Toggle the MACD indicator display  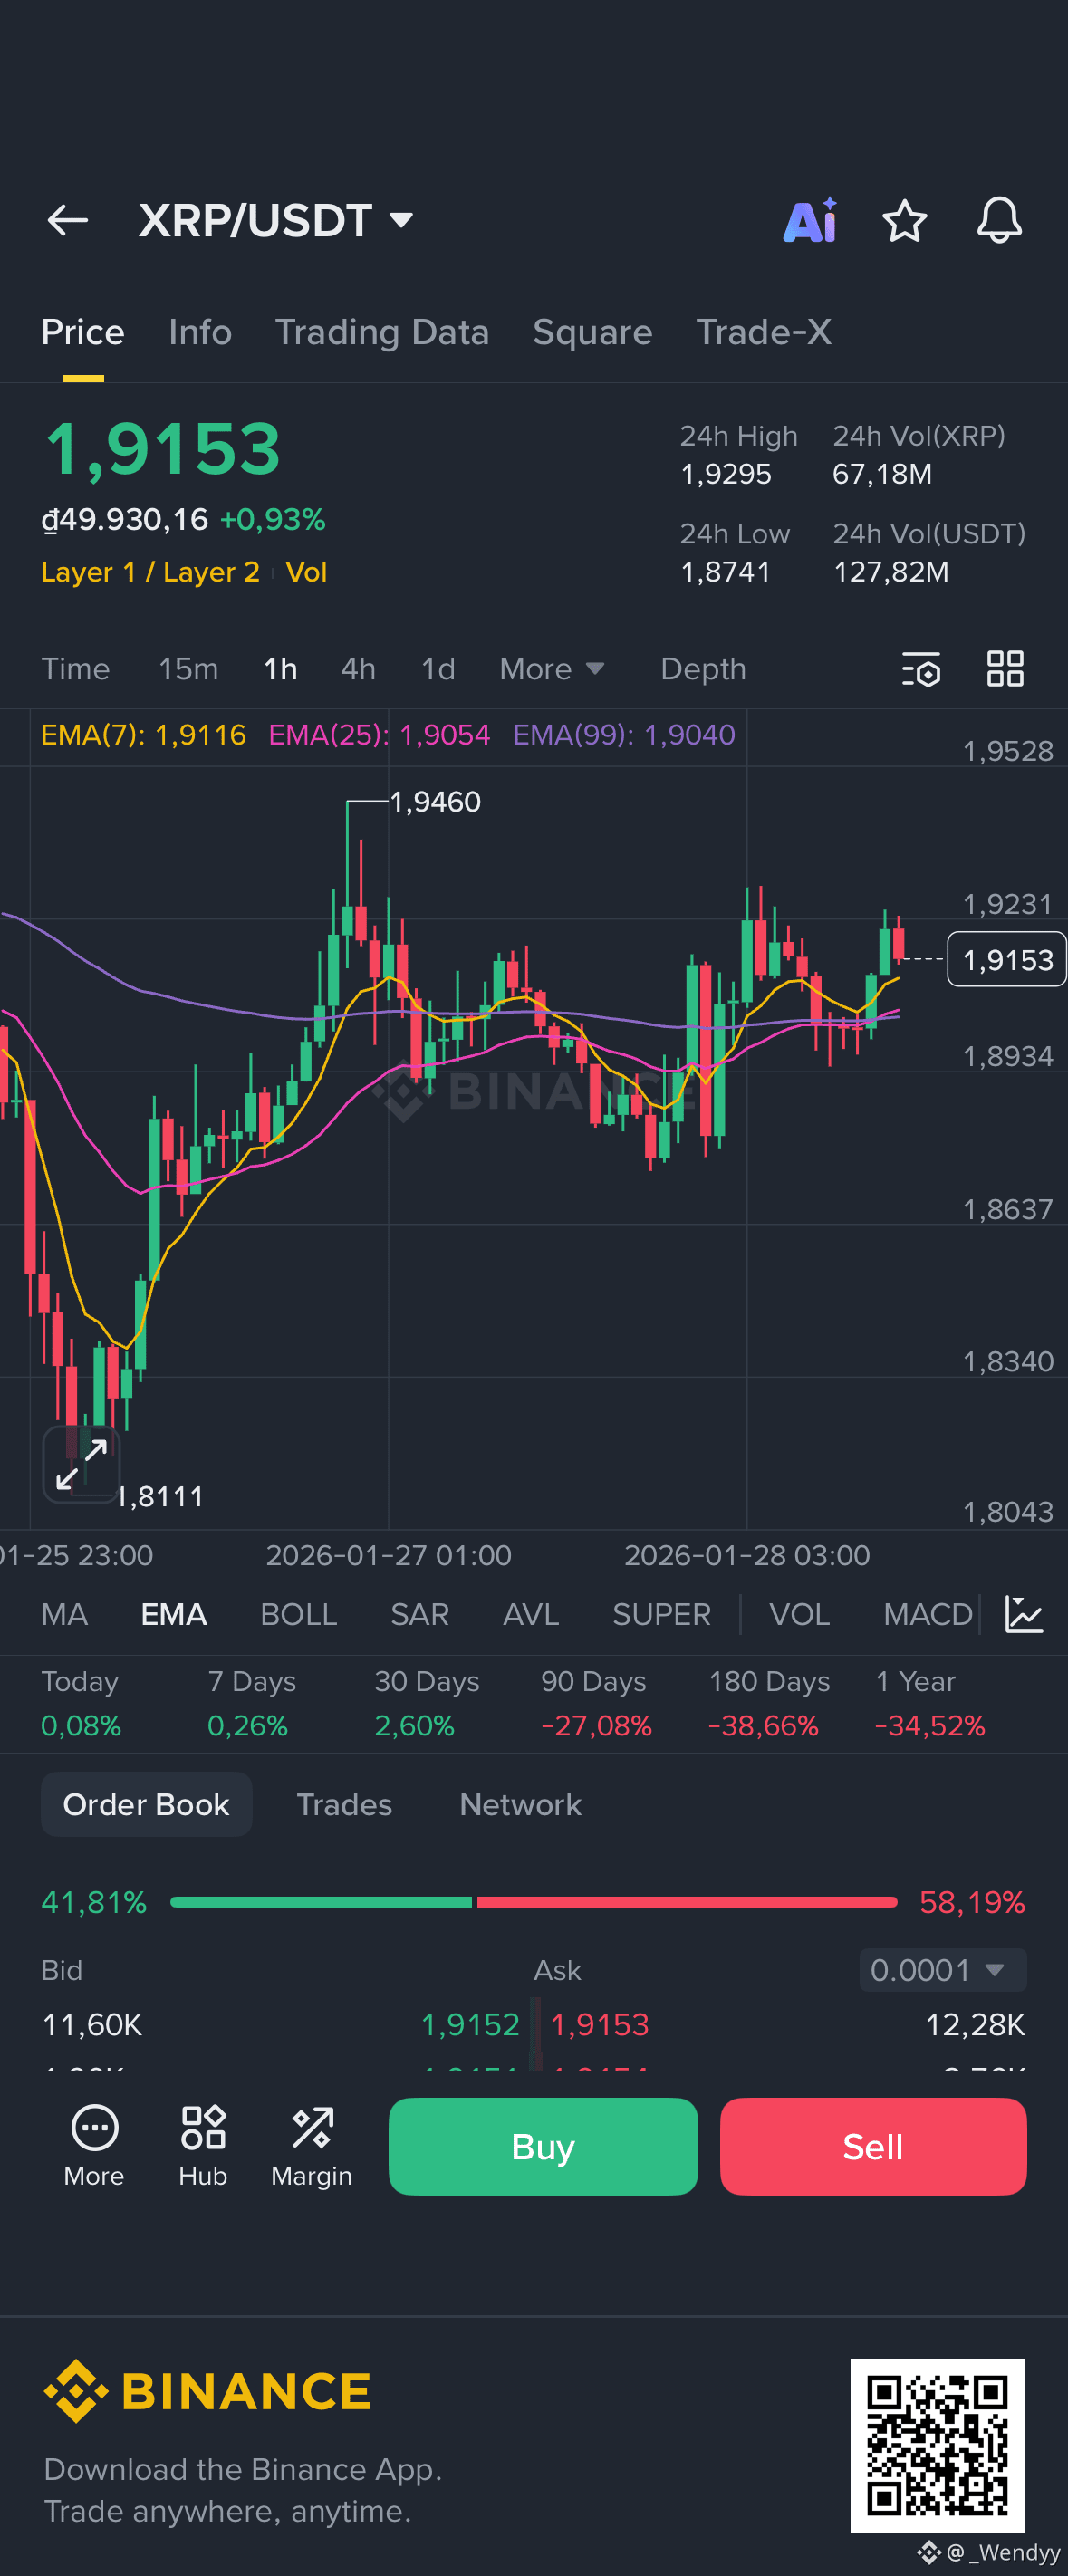(926, 1613)
